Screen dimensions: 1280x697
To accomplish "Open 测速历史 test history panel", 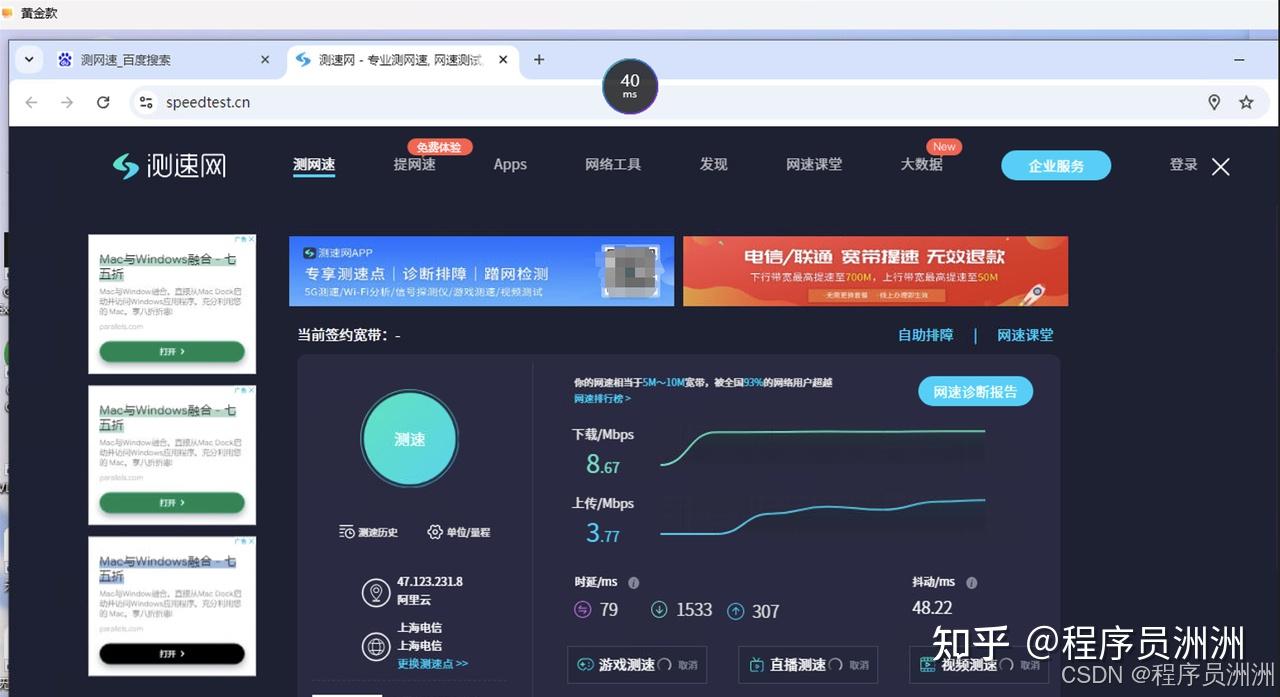I will (x=368, y=532).
